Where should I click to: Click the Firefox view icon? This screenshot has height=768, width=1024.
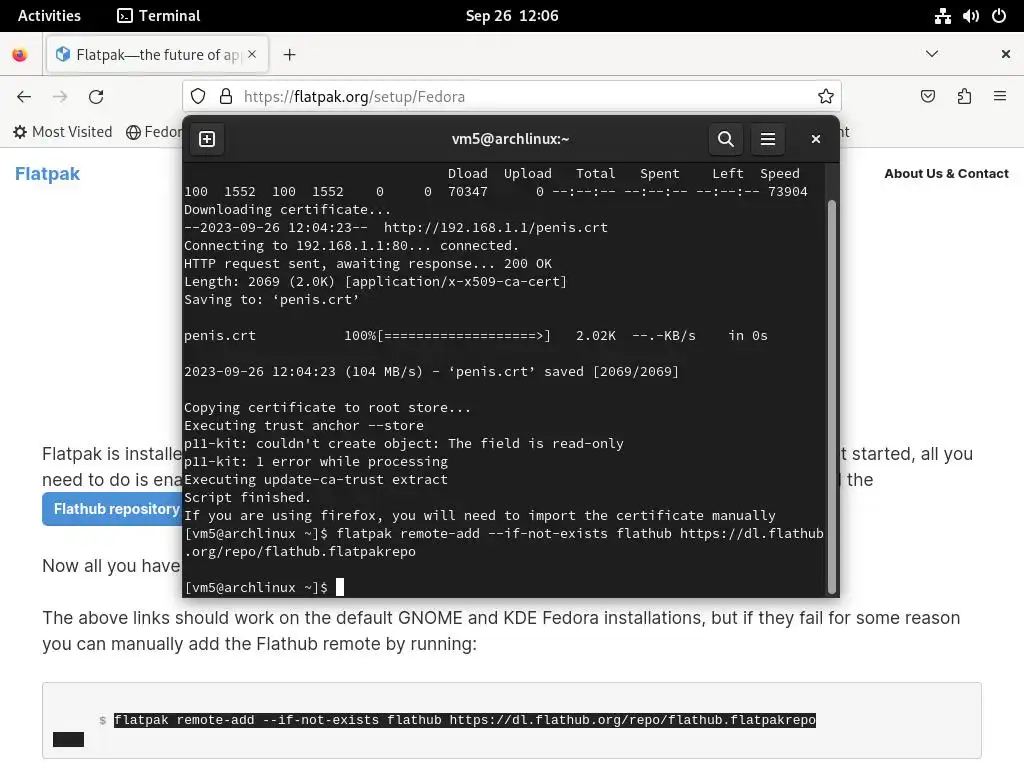[20, 55]
